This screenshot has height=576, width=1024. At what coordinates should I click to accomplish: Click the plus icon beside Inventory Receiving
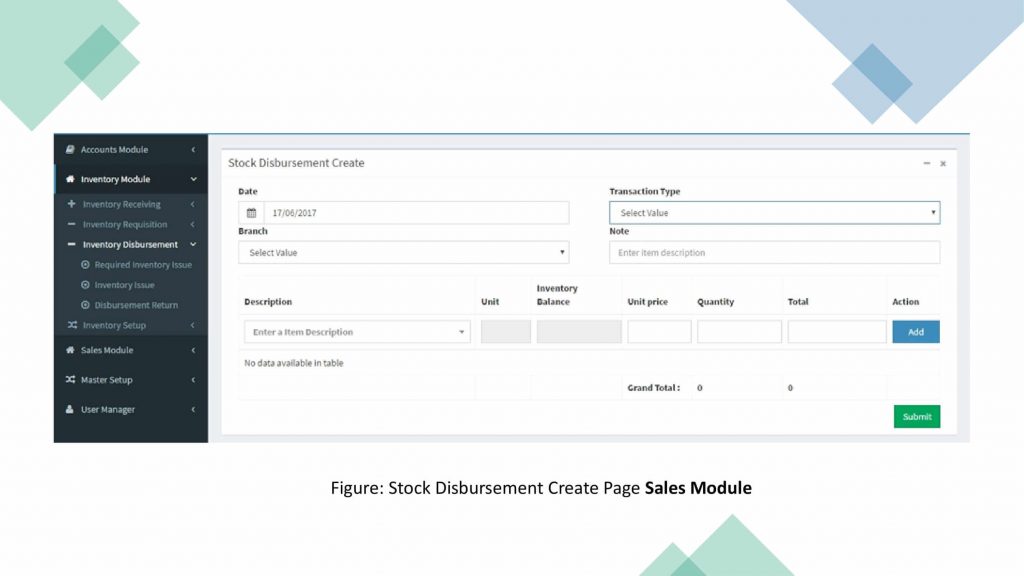(71, 205)
